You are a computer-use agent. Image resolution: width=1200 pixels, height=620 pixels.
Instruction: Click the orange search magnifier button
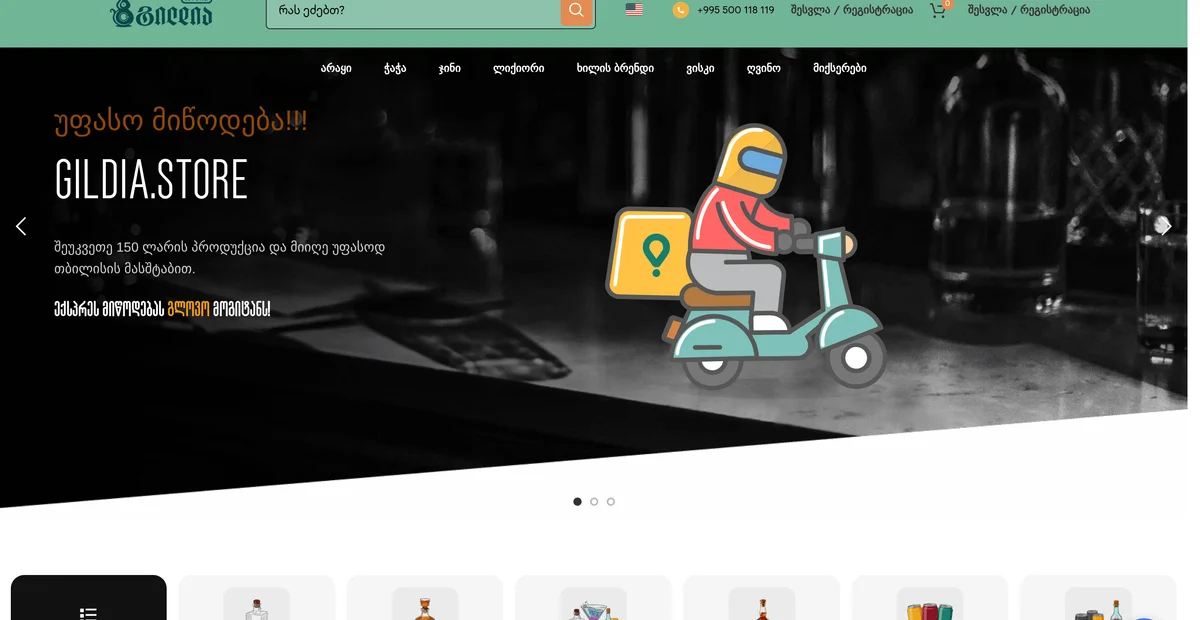pyautogui.click(x=577, y=11)
